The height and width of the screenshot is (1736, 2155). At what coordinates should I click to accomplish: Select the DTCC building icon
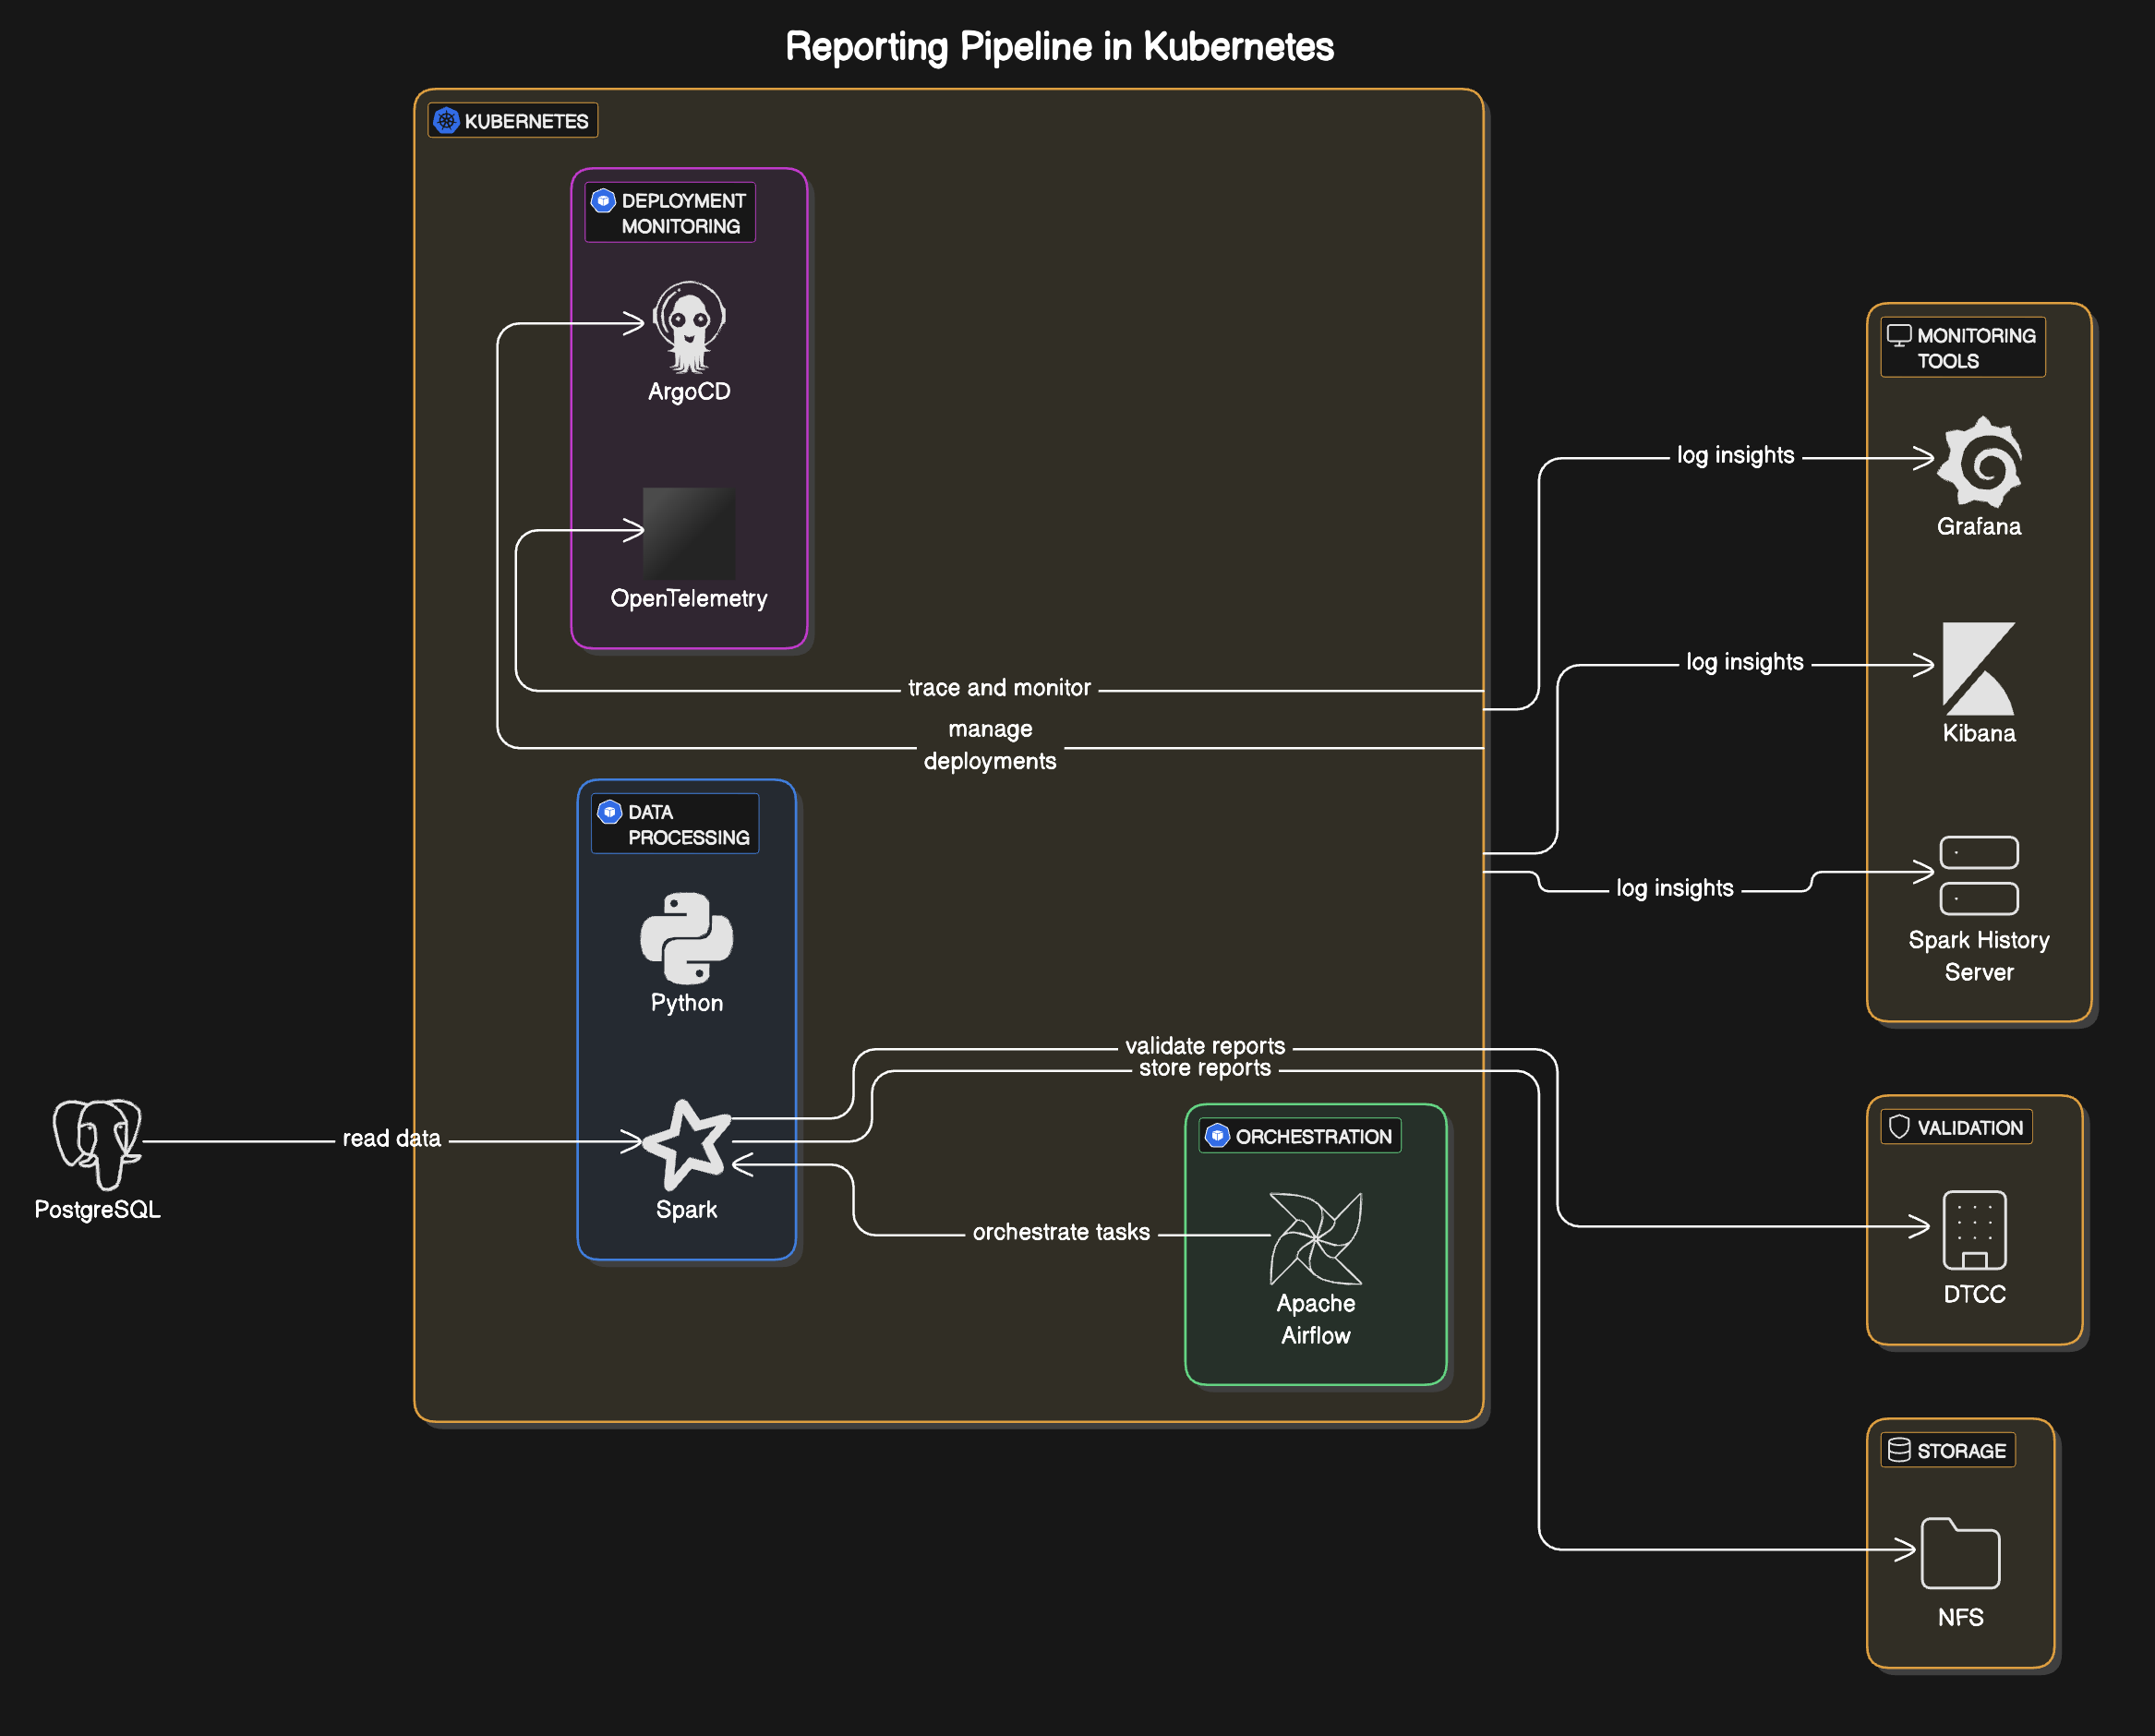tap(1974, 1230)
